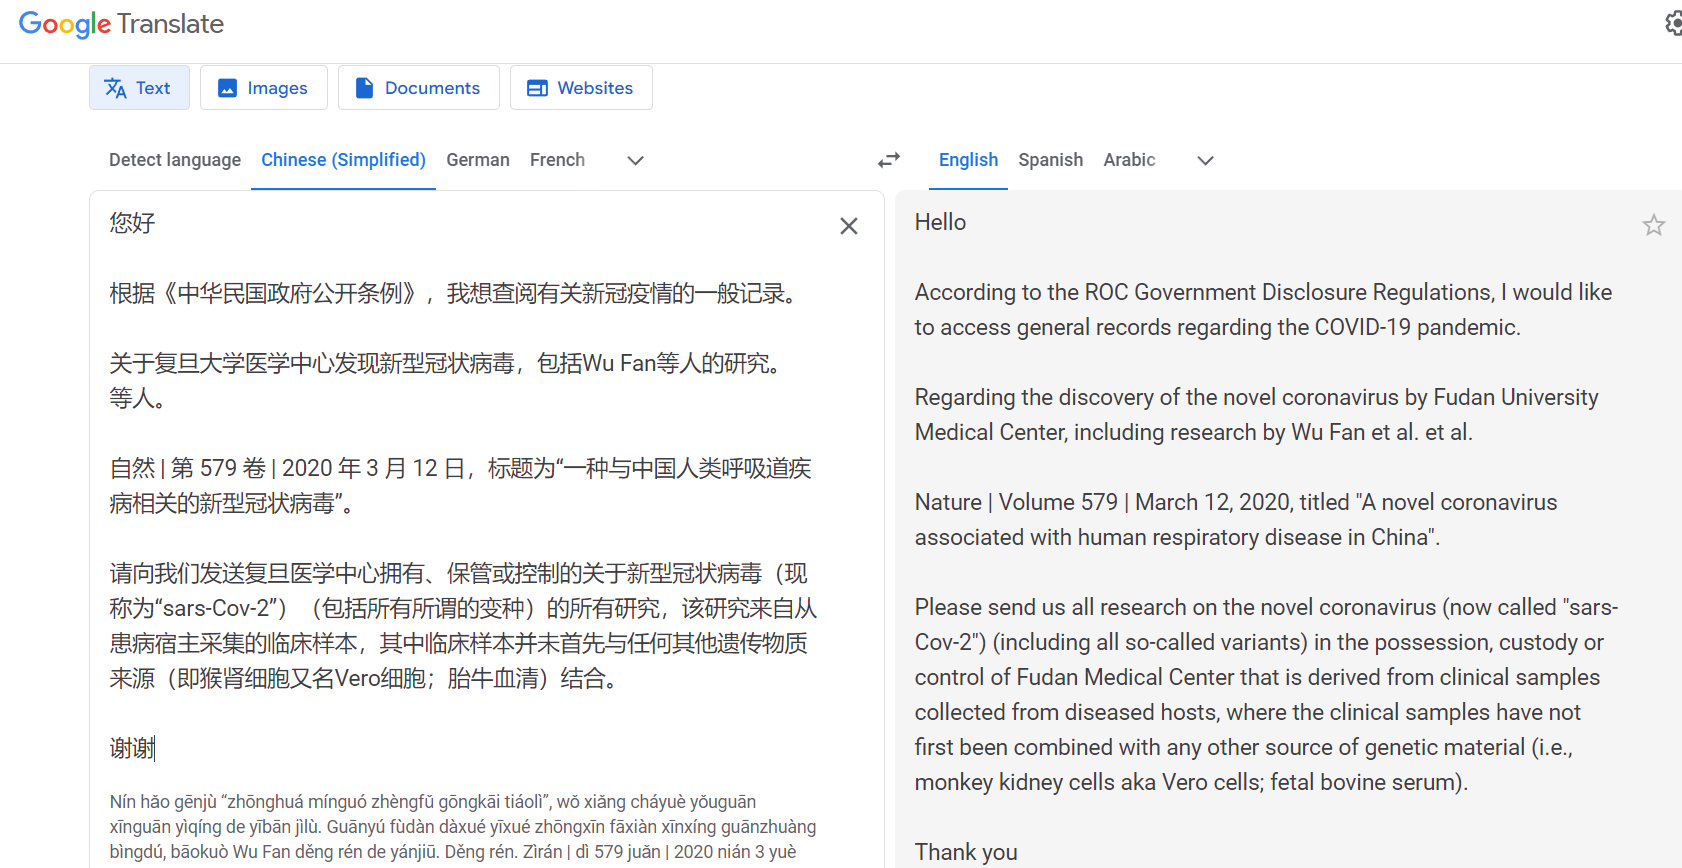The width and height of the screenshot is (1682, 868).
Task: Select the Text translation mode
Action: 139,88
